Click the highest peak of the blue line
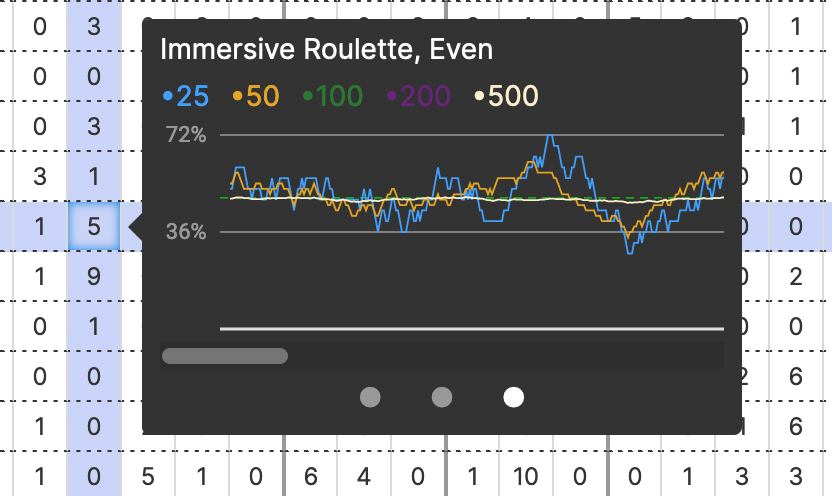 coord(549,137)
